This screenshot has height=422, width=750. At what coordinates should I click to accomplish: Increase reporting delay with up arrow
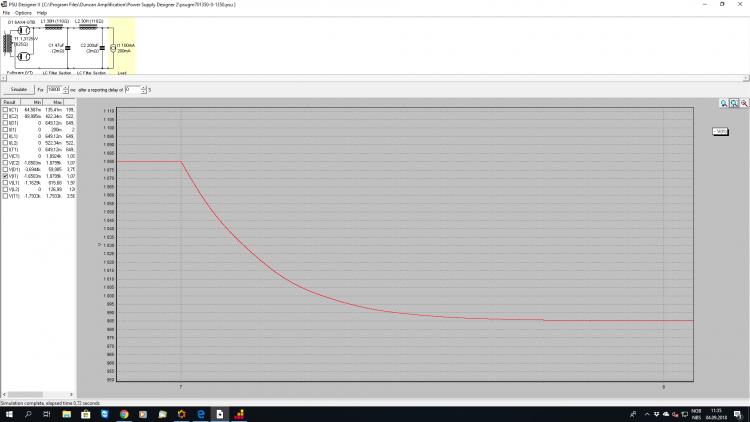143,88
